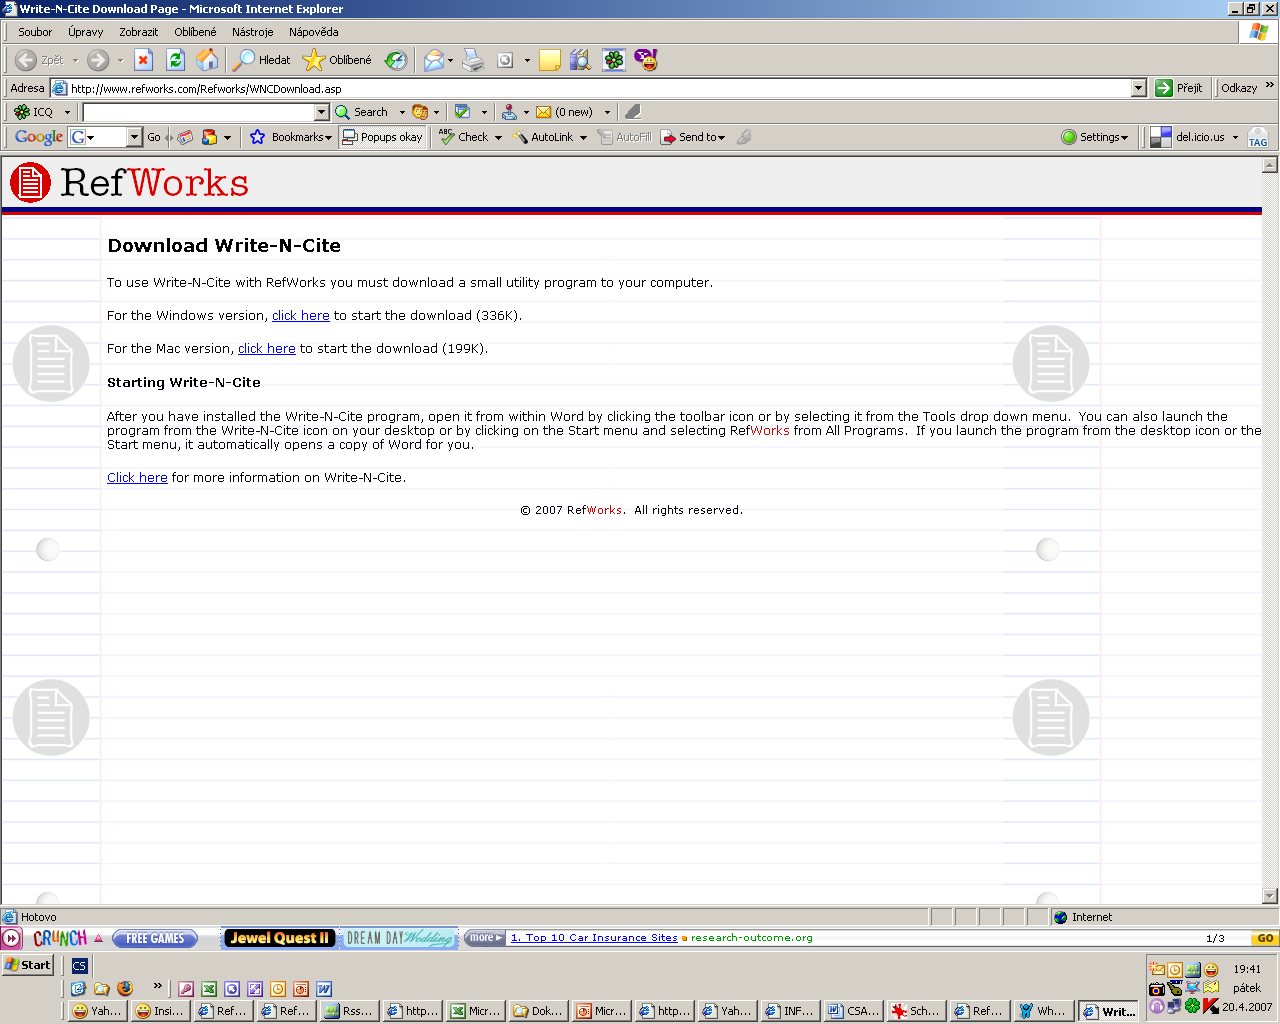Open the Soubor menu

point(35,32)
